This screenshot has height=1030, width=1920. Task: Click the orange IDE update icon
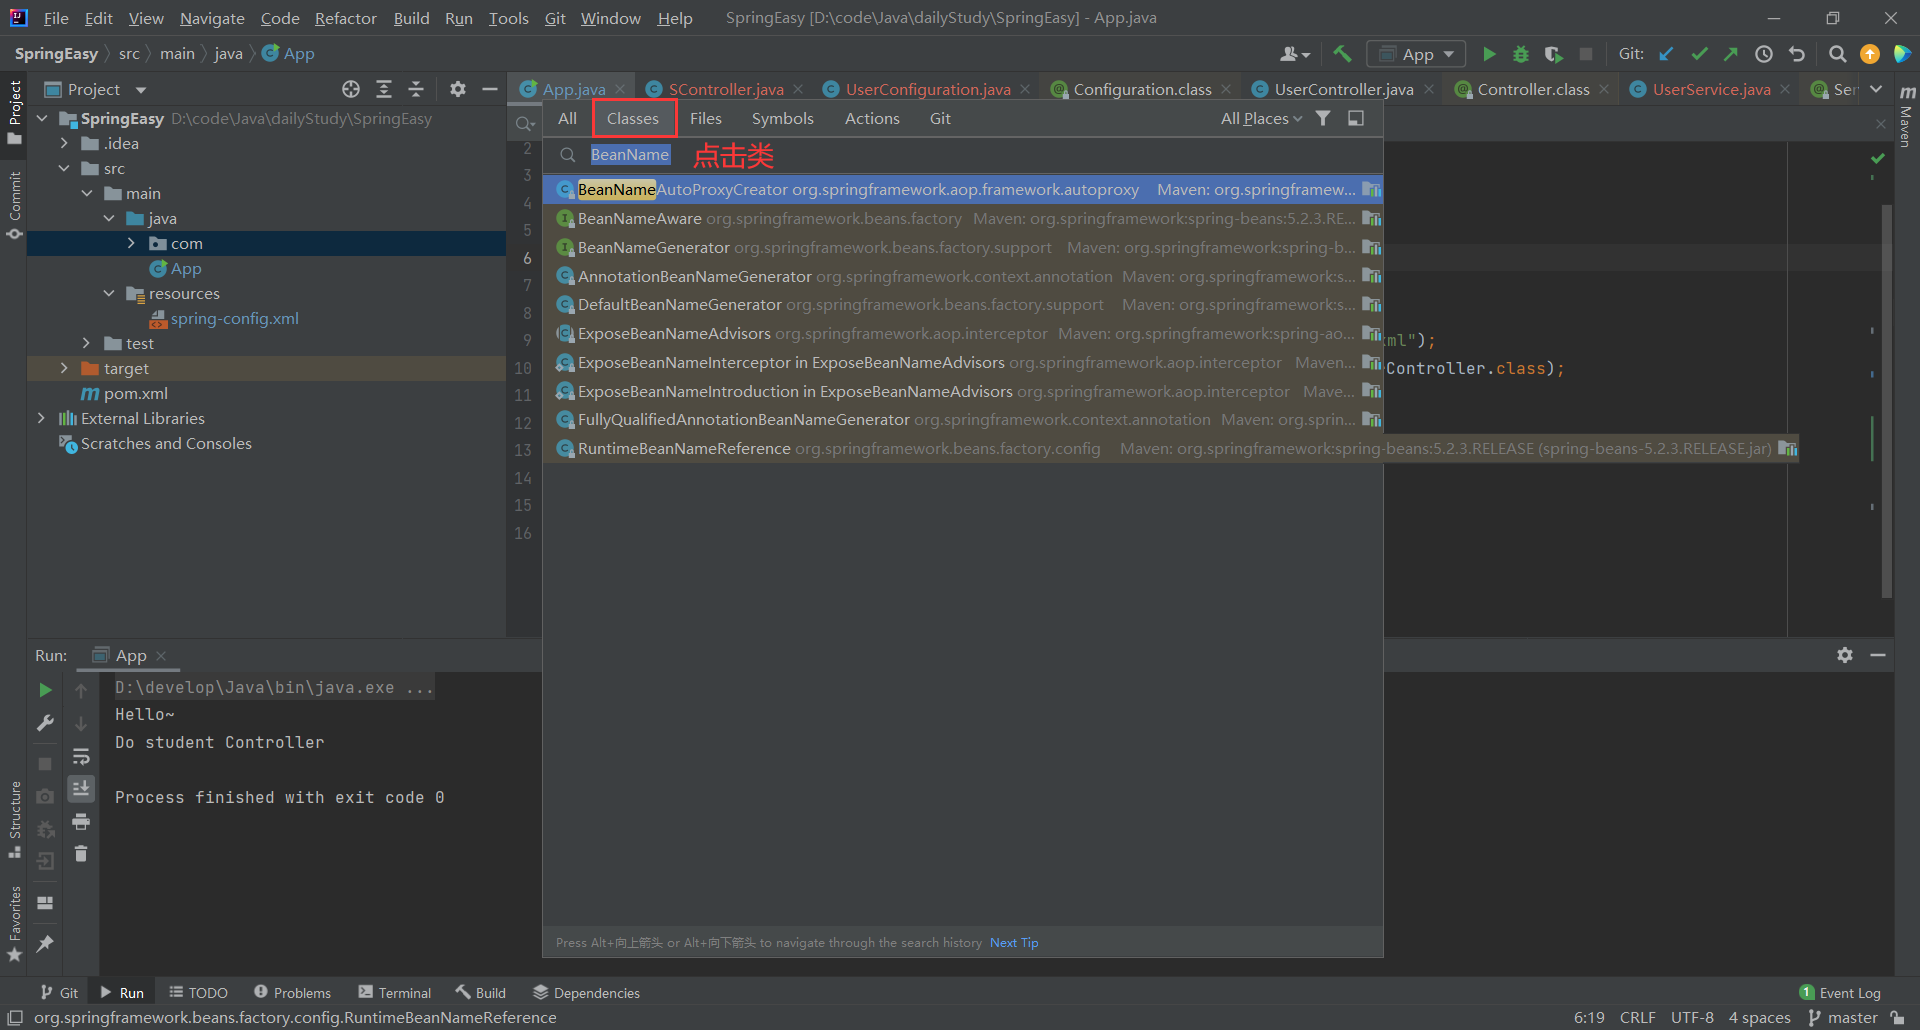coord(1870,54)
